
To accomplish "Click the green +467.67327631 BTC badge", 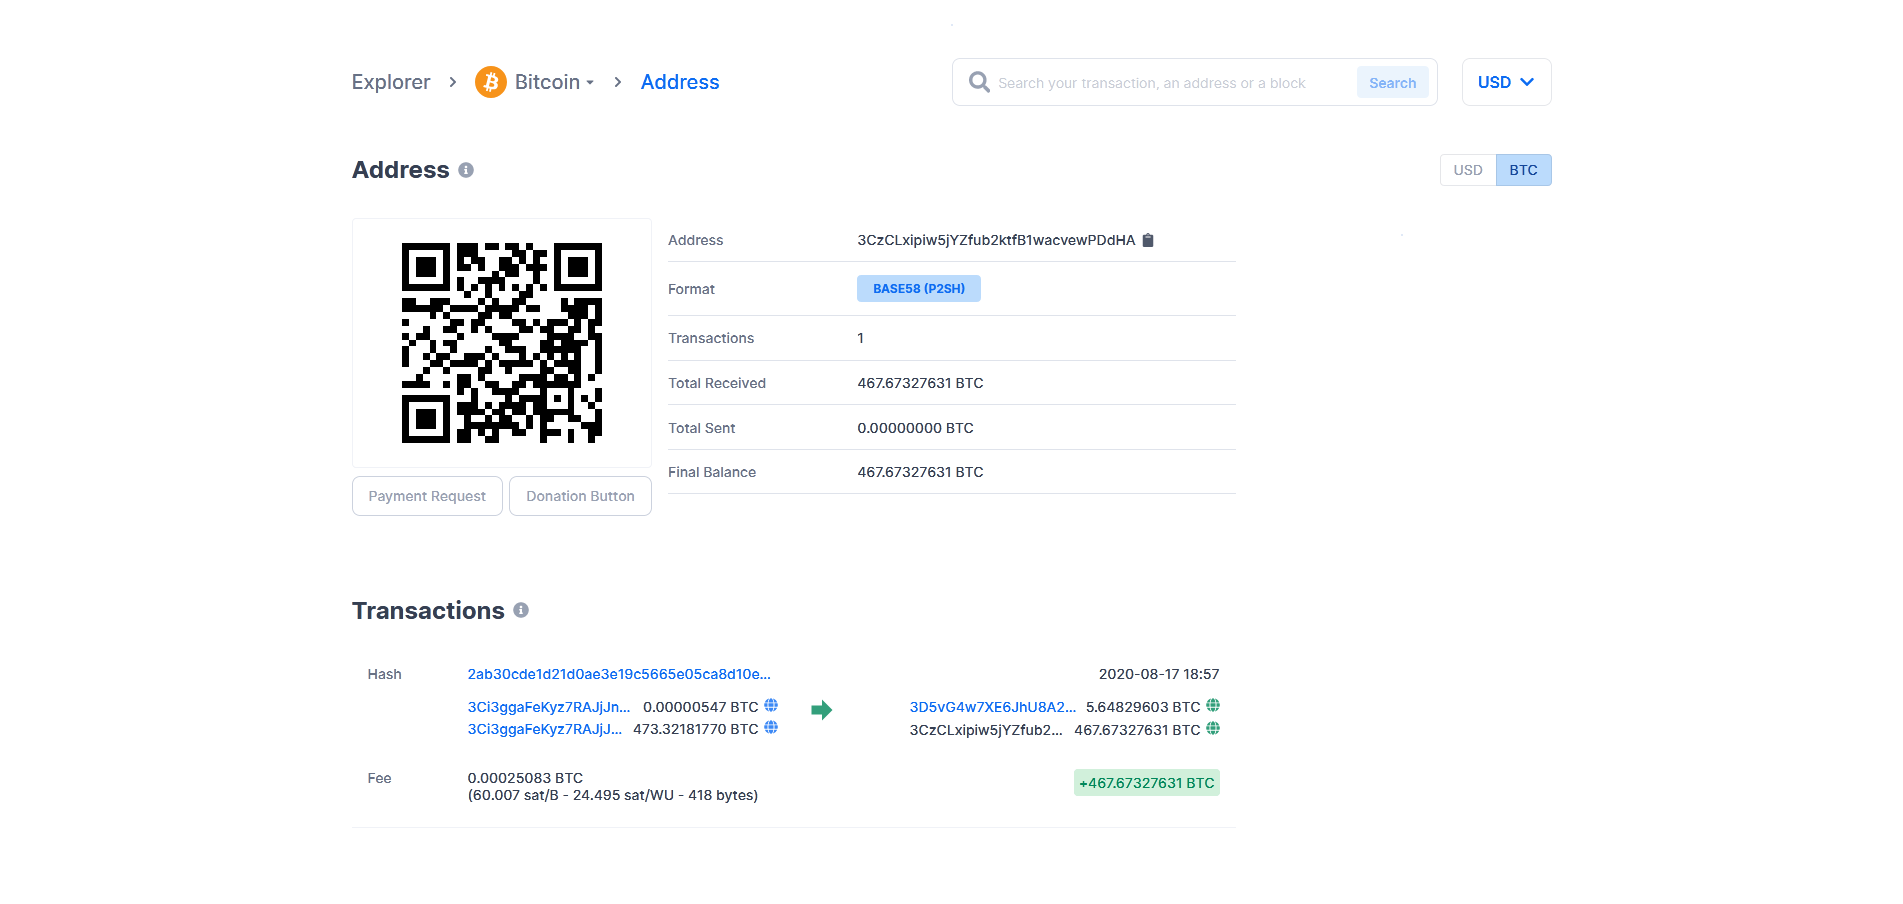I will (1146, 783).
